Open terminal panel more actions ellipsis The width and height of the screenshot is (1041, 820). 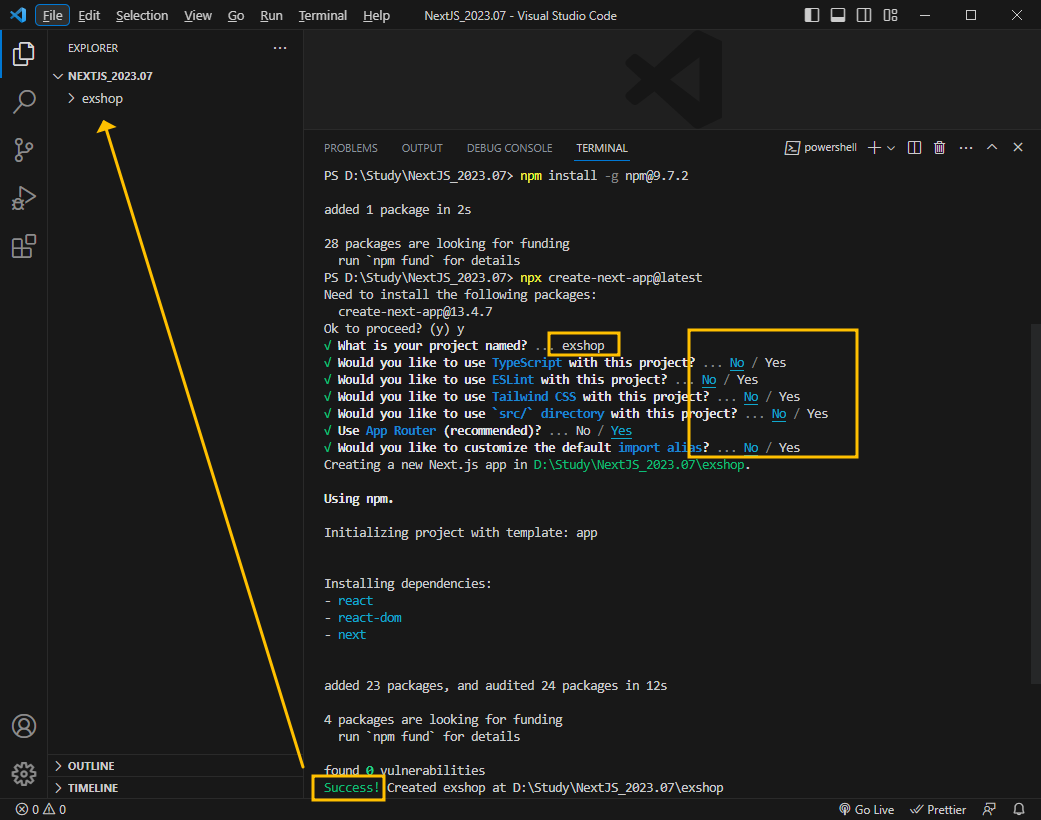(x=966, y=147)
